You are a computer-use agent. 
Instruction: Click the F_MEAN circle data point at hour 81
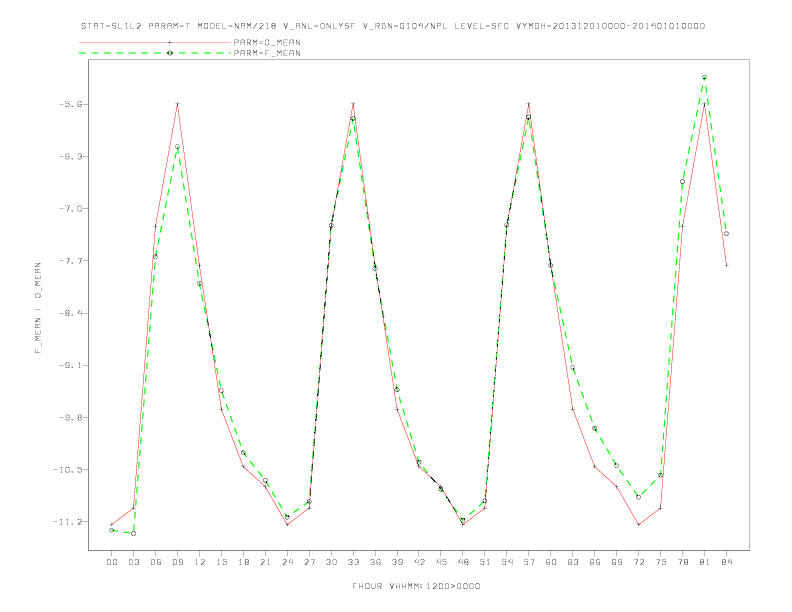pyautogui.click(x=704, y=77)
